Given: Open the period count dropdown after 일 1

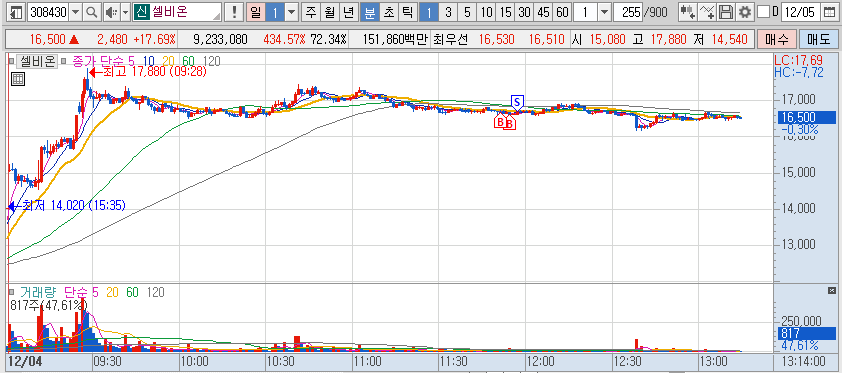Looking at the screenshot, I should pos(291,12).
